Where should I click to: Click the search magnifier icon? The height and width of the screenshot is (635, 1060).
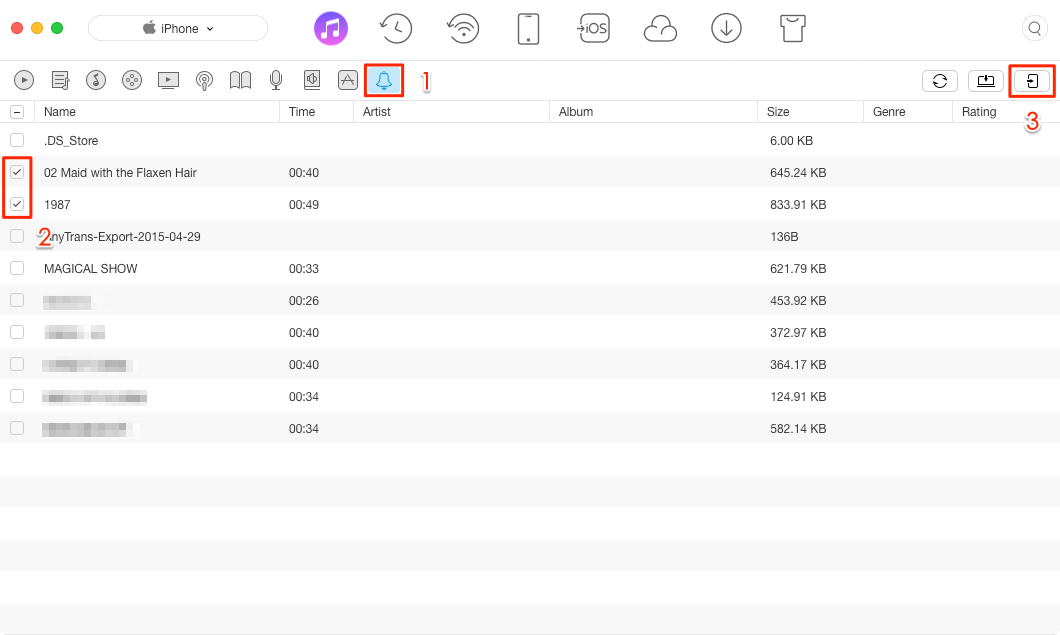[x=1034, y=28]
